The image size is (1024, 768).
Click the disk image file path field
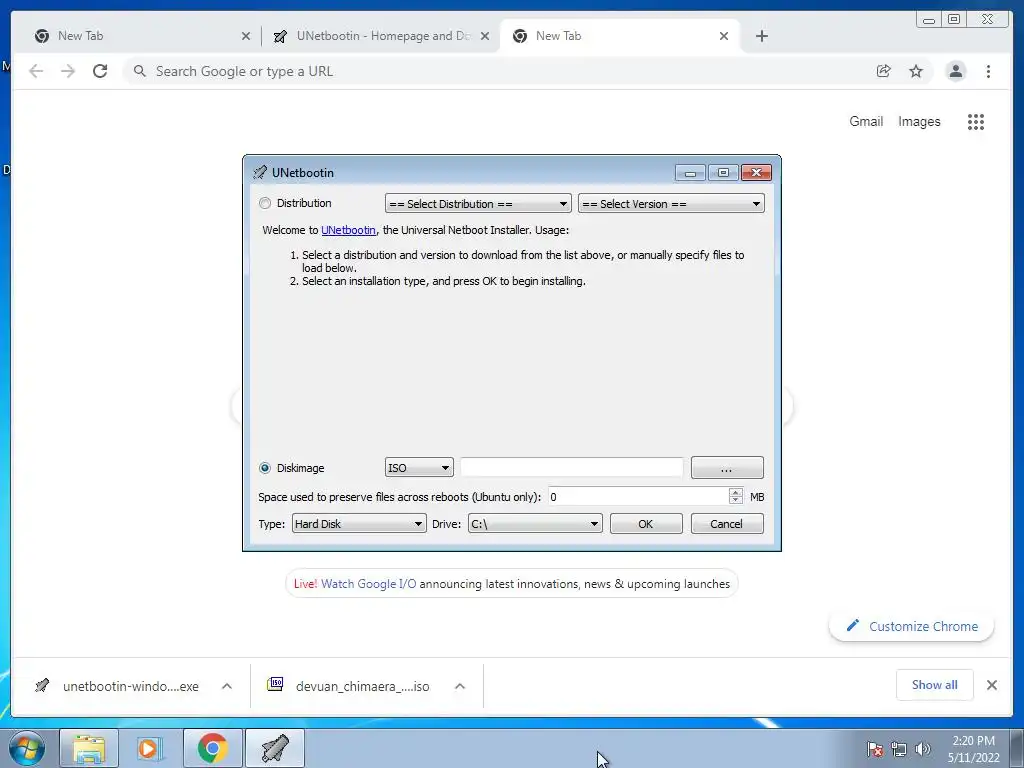(x=571, y=468)
